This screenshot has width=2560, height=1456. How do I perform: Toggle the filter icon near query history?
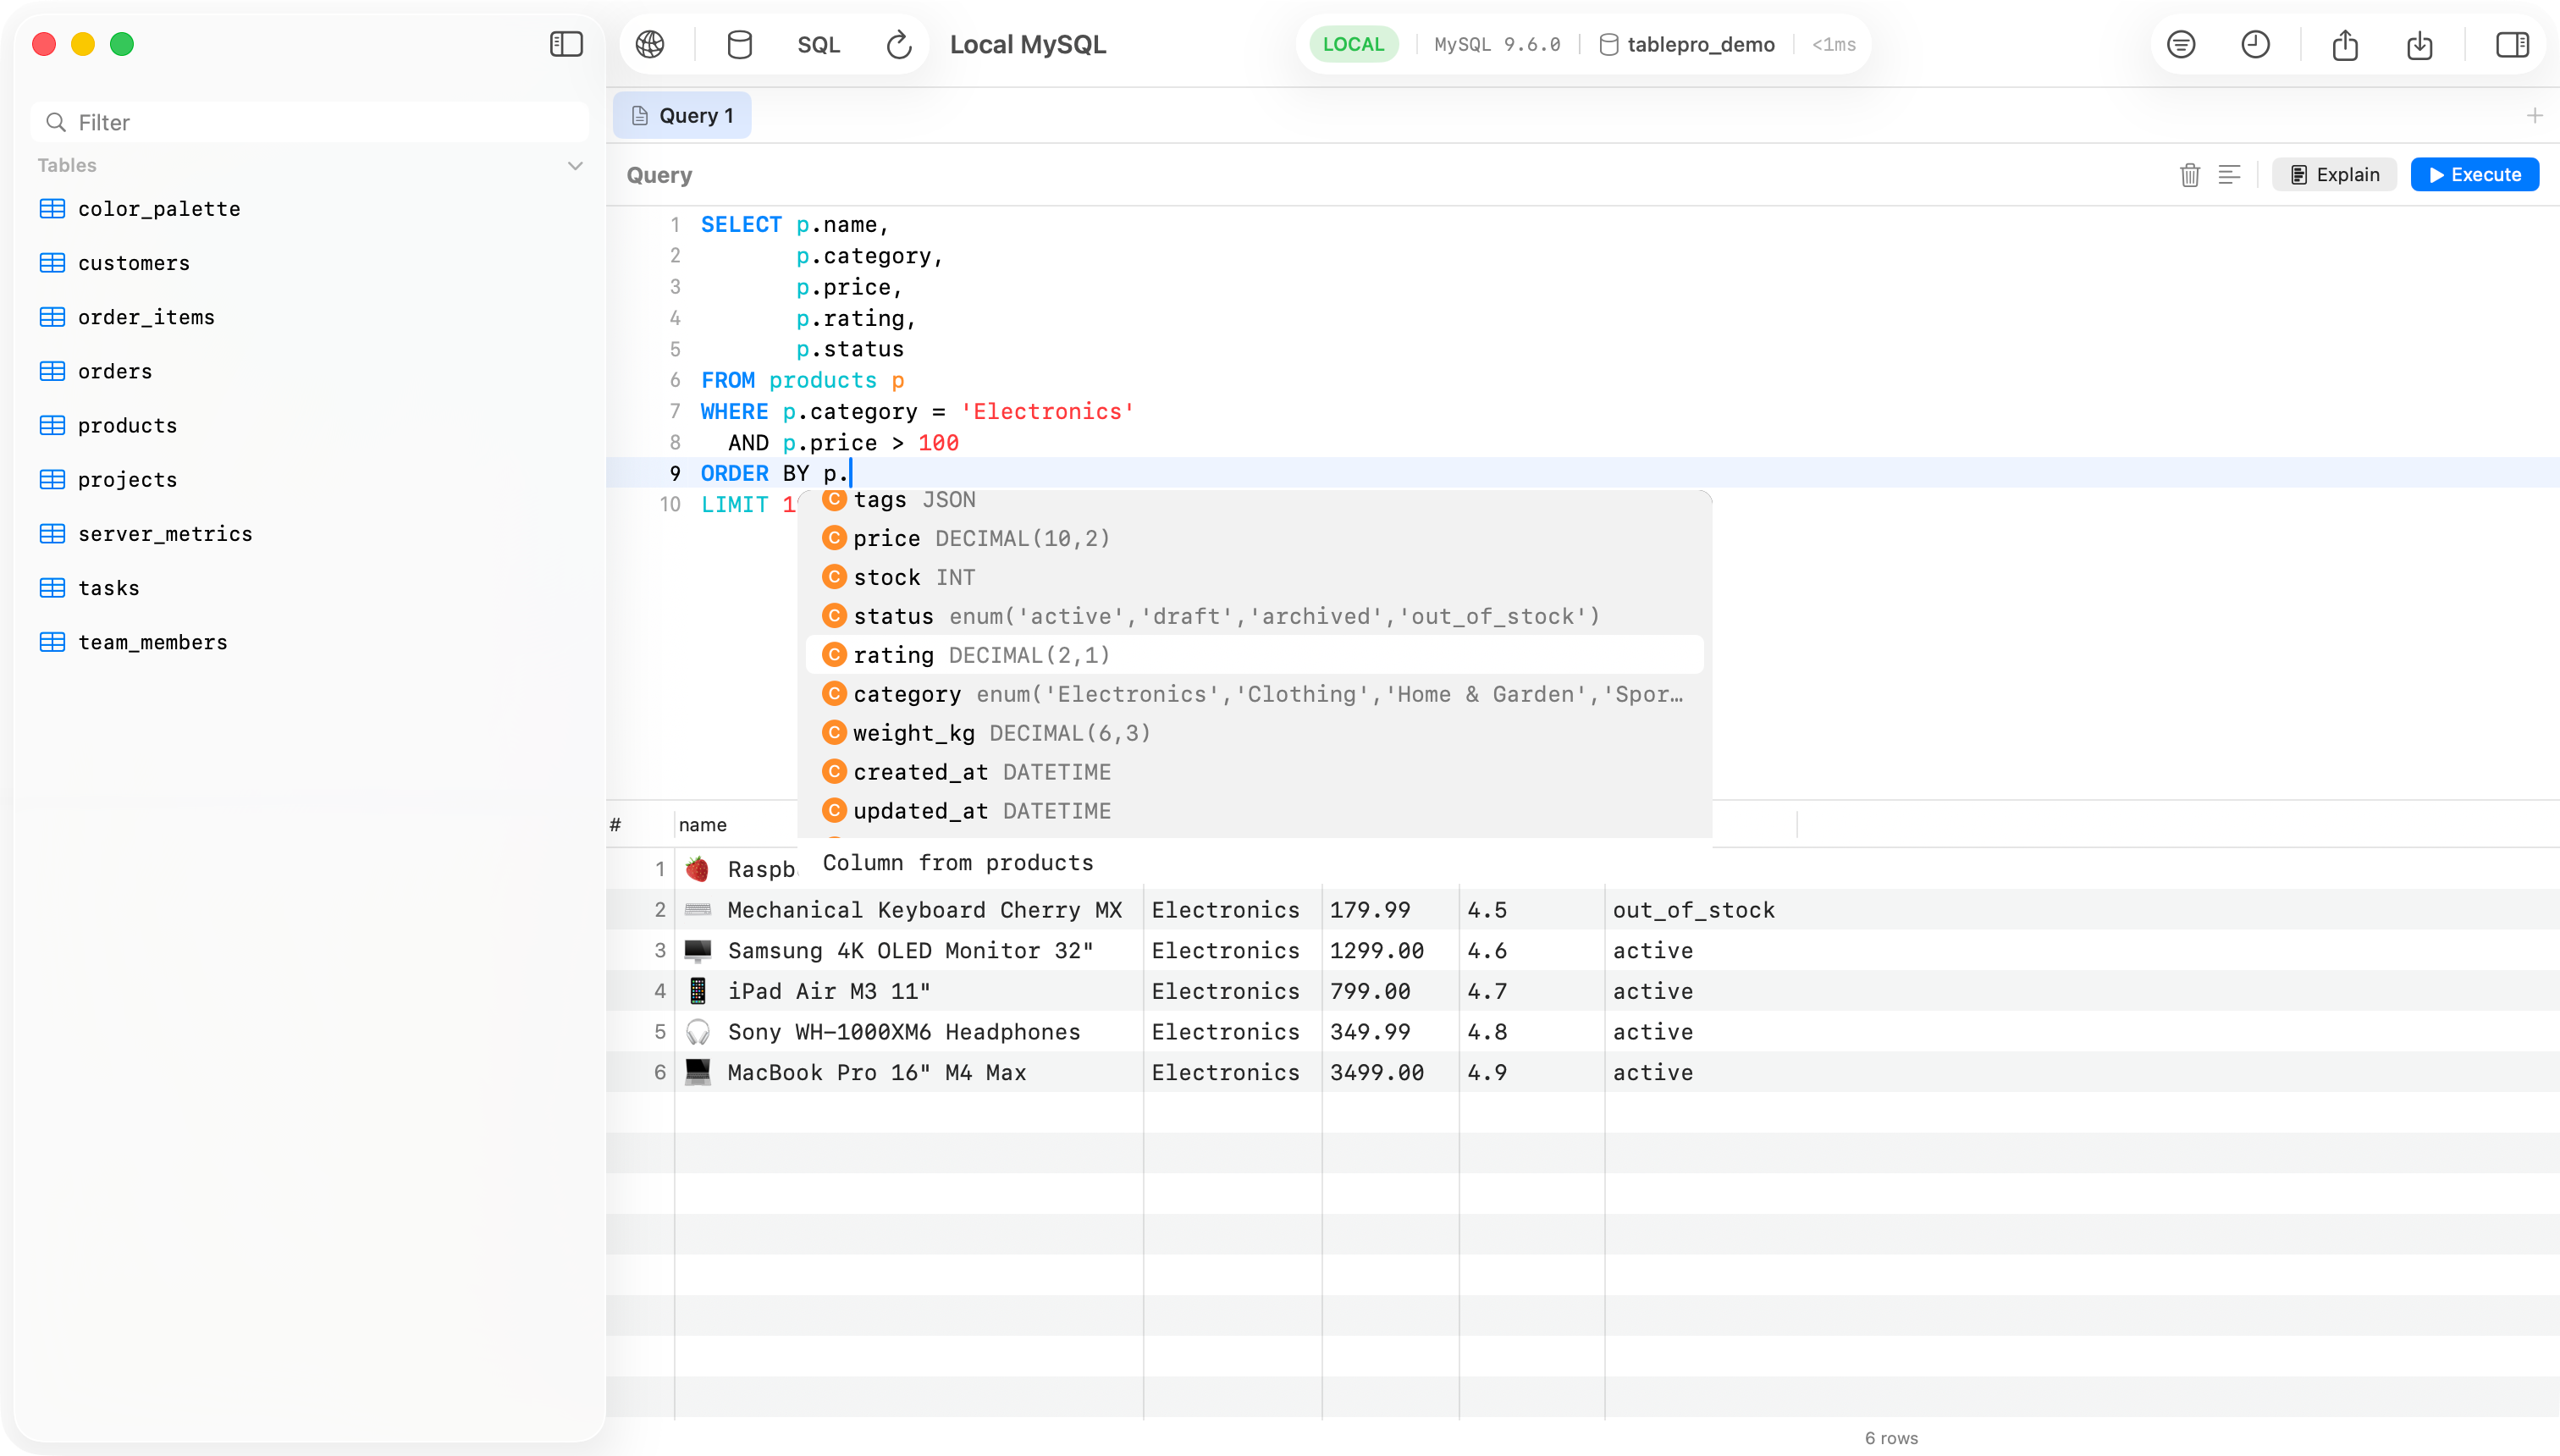[x=2181, y=44]
